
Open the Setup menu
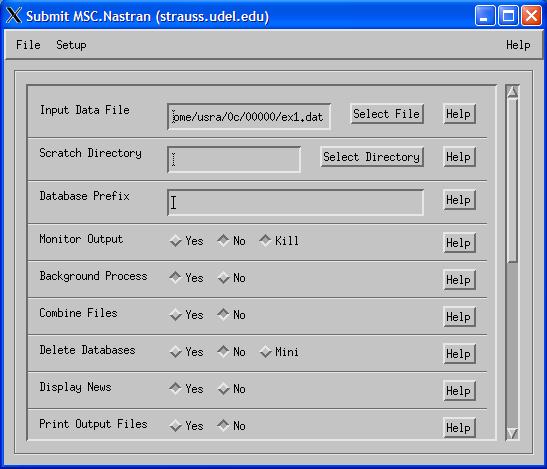71,45
